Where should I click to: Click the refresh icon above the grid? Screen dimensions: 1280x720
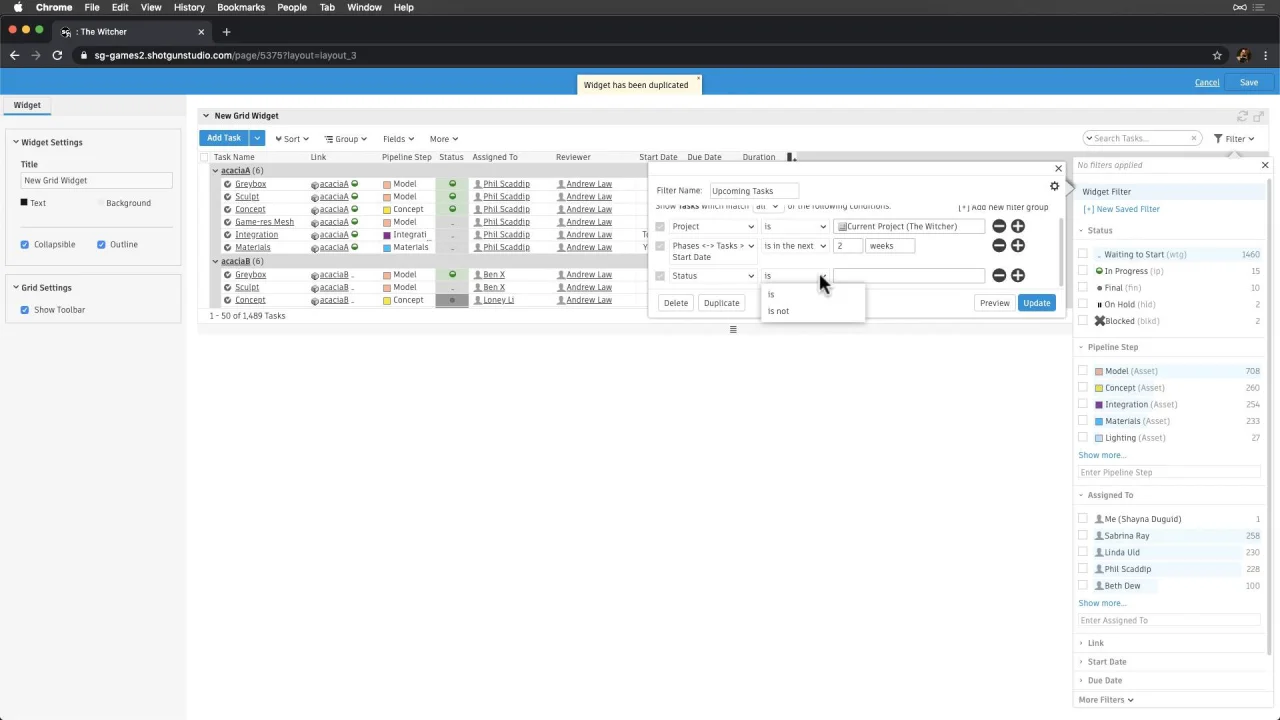click(x=1243, y=116)
